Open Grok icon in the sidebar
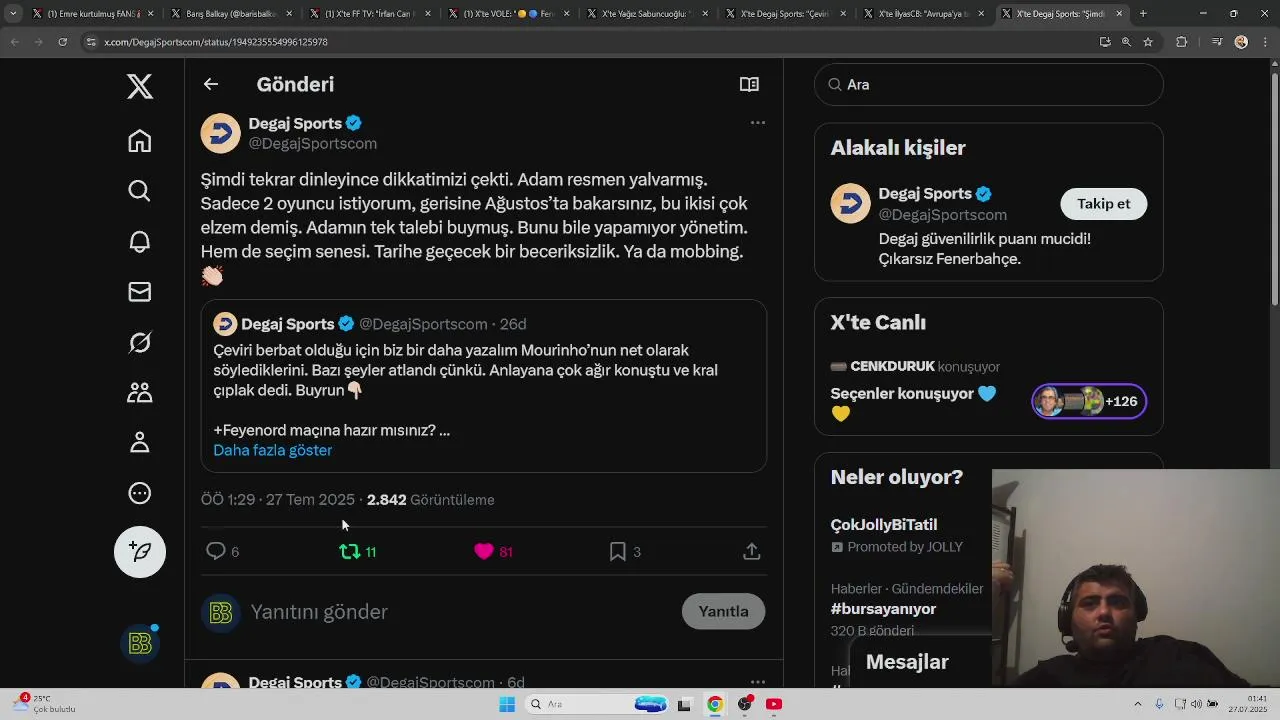The width and height of the screenshot is (1280, 720). point(140,342)
